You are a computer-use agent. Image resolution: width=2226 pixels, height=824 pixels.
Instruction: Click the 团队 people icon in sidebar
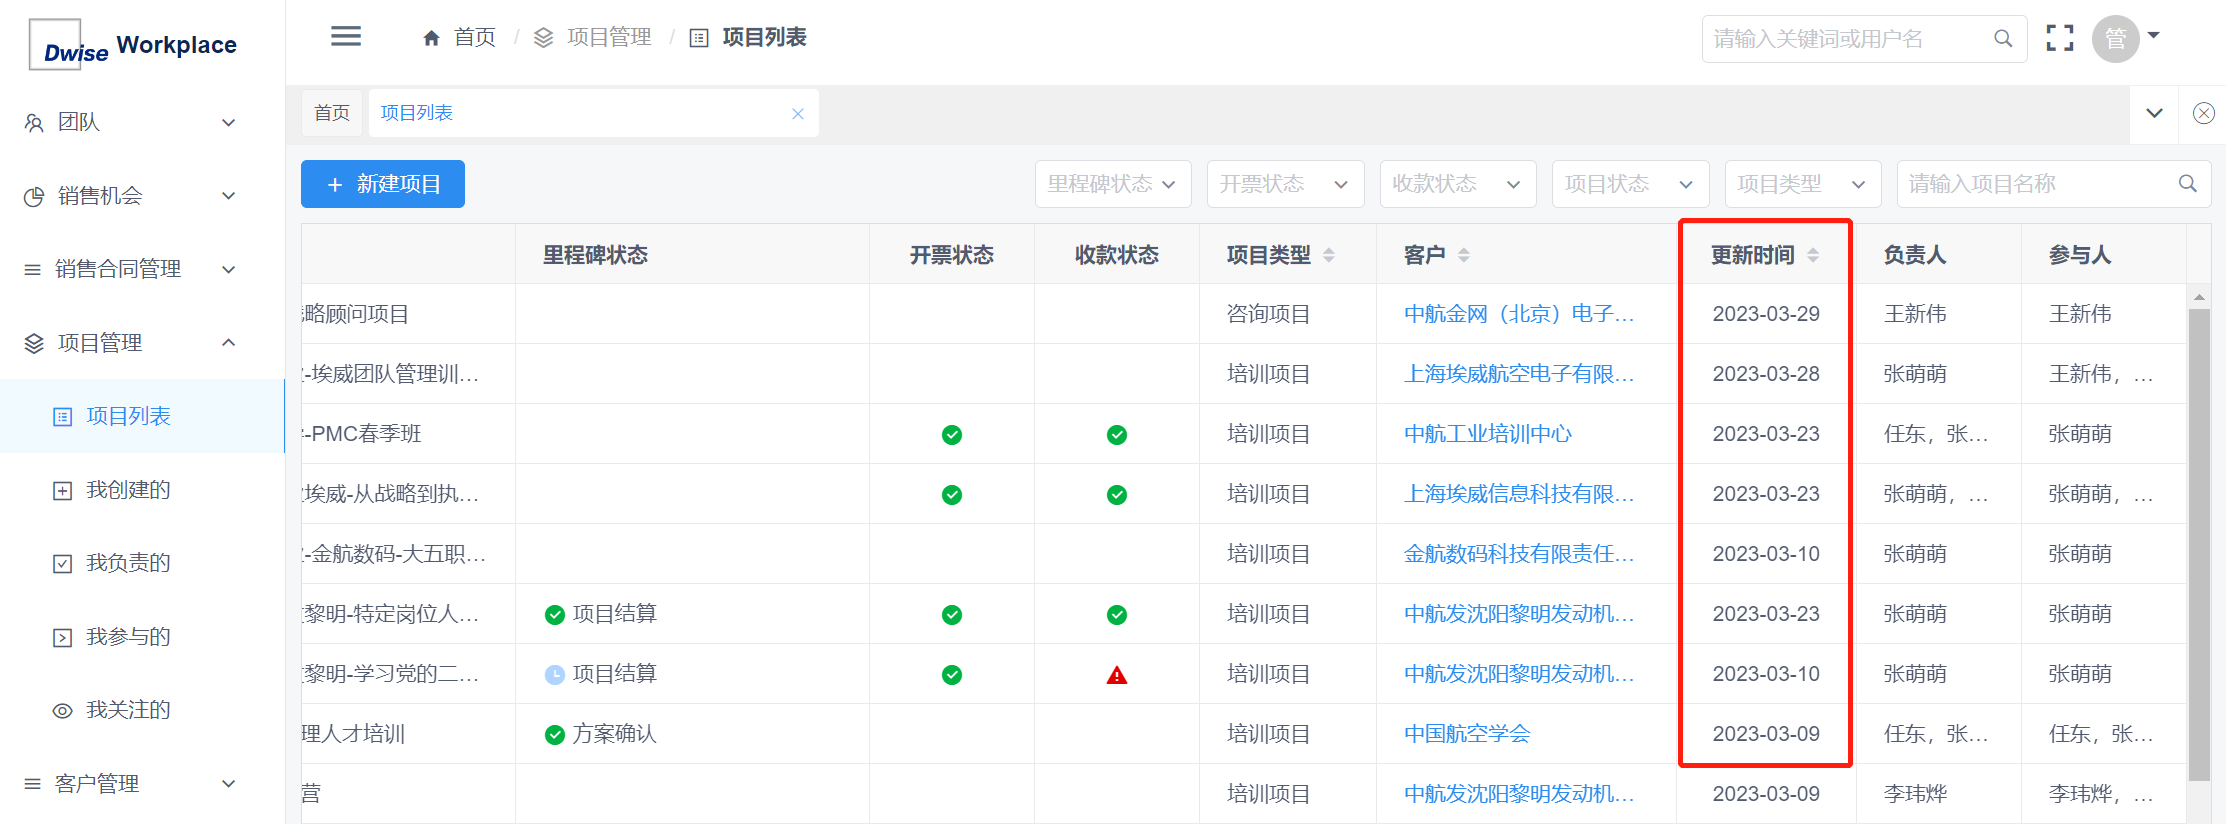coord(34,123)
